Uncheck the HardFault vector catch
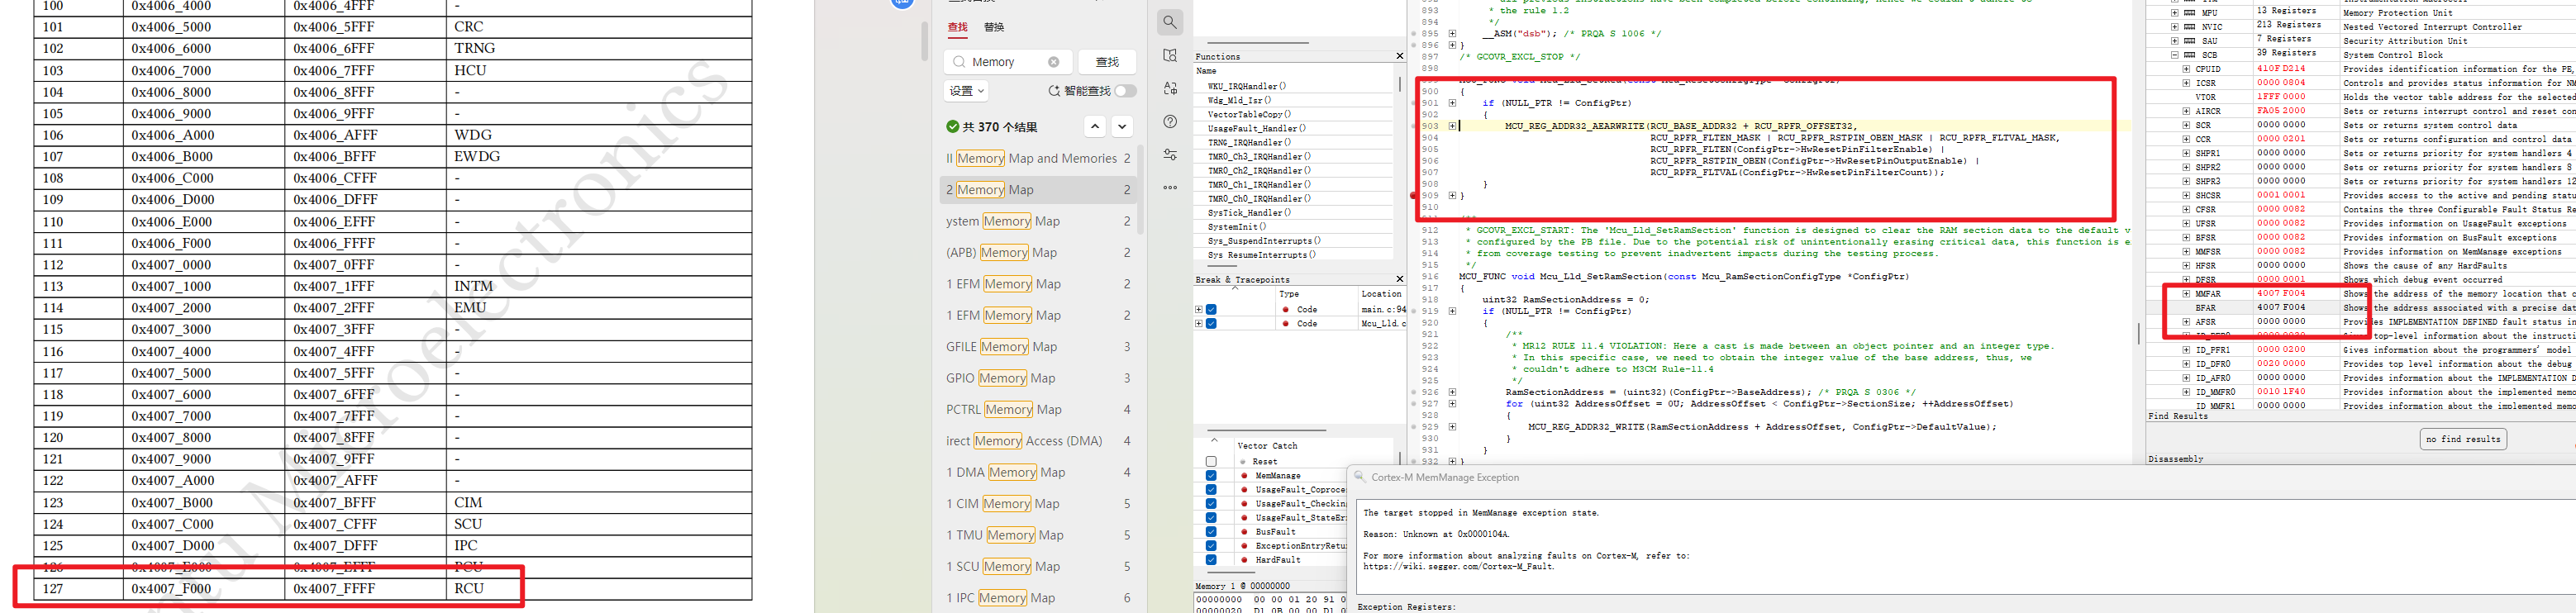 pos(1211,560)
